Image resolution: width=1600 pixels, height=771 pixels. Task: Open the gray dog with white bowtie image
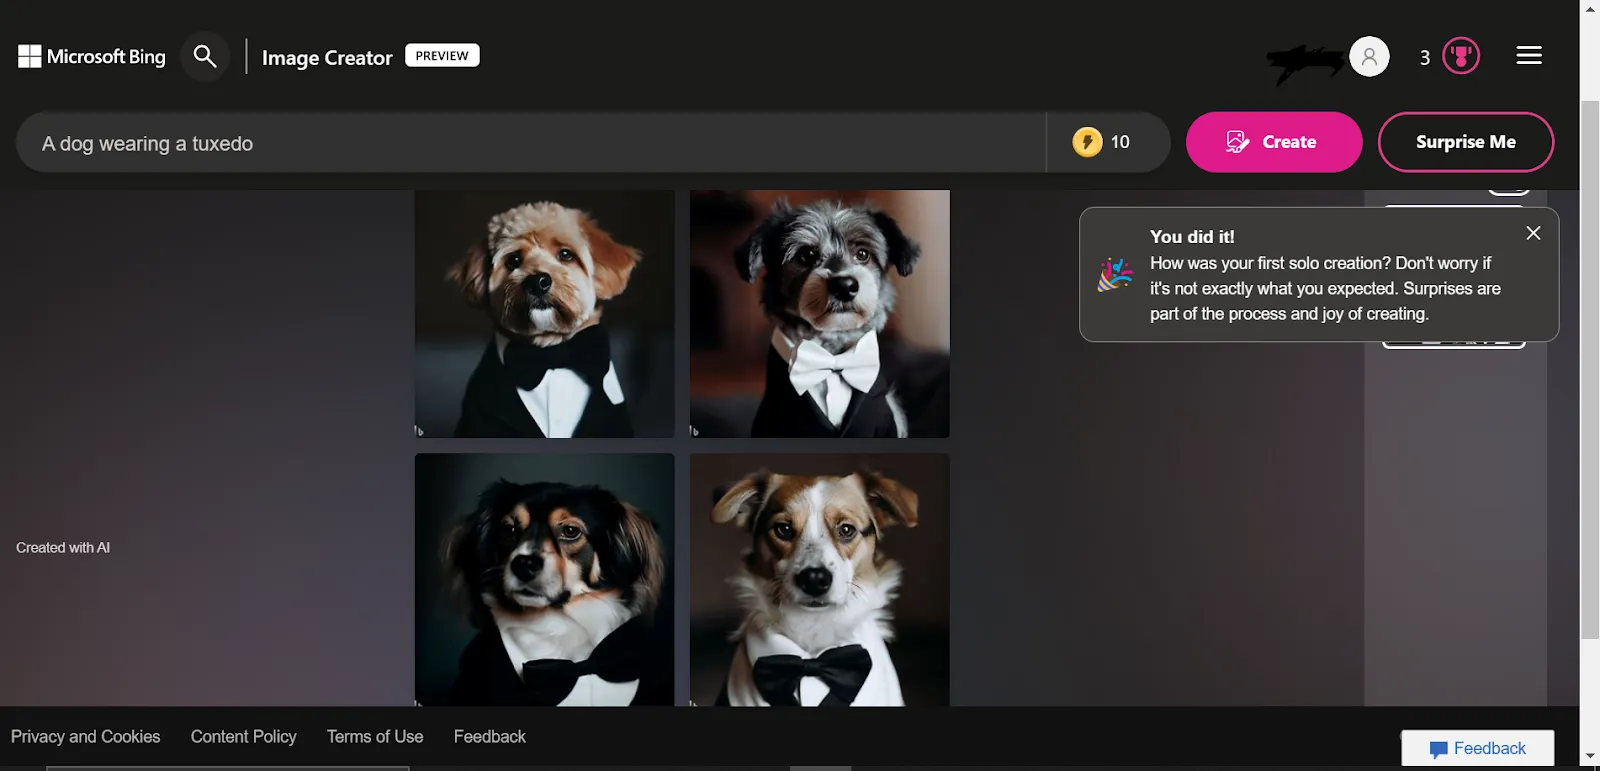[x=819, y=314]
